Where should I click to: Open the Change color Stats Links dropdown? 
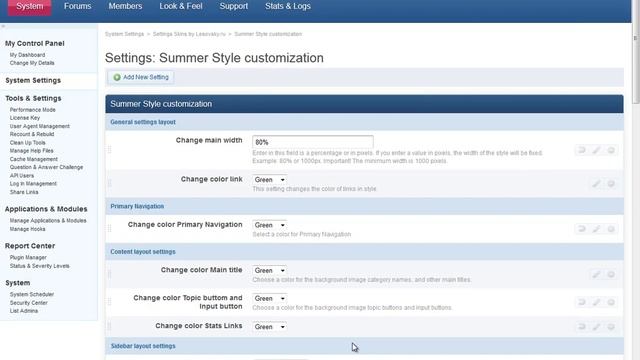pos(269,327)
